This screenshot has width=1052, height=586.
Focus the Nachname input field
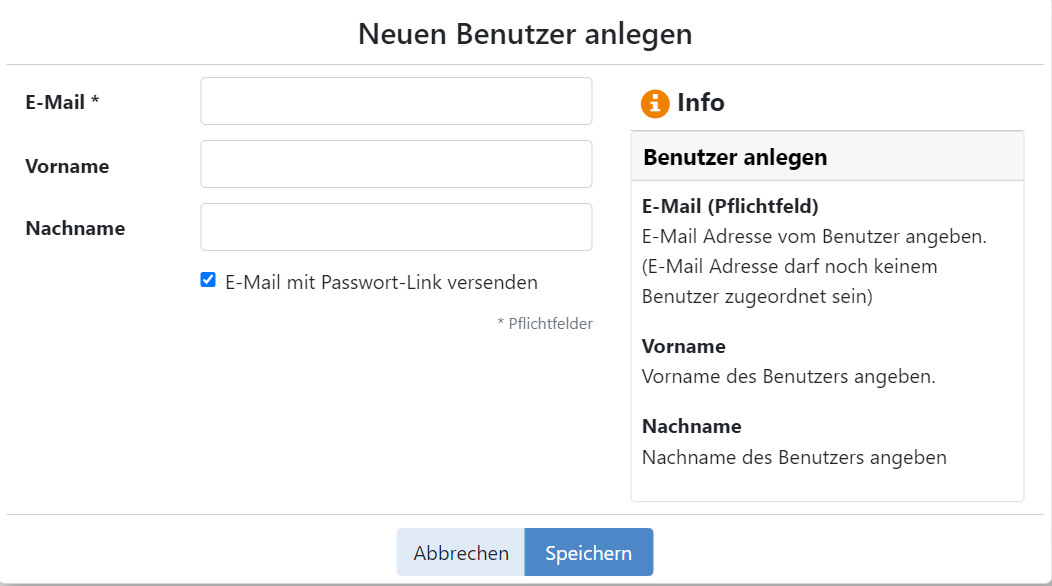tap(397, 228)
